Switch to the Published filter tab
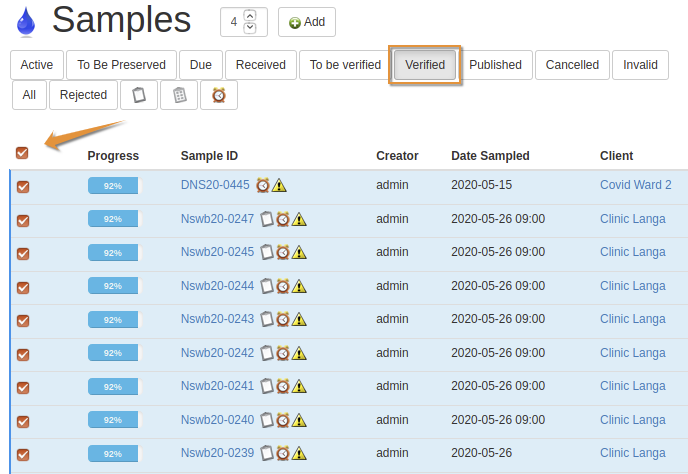 click(x=495, y=65)
